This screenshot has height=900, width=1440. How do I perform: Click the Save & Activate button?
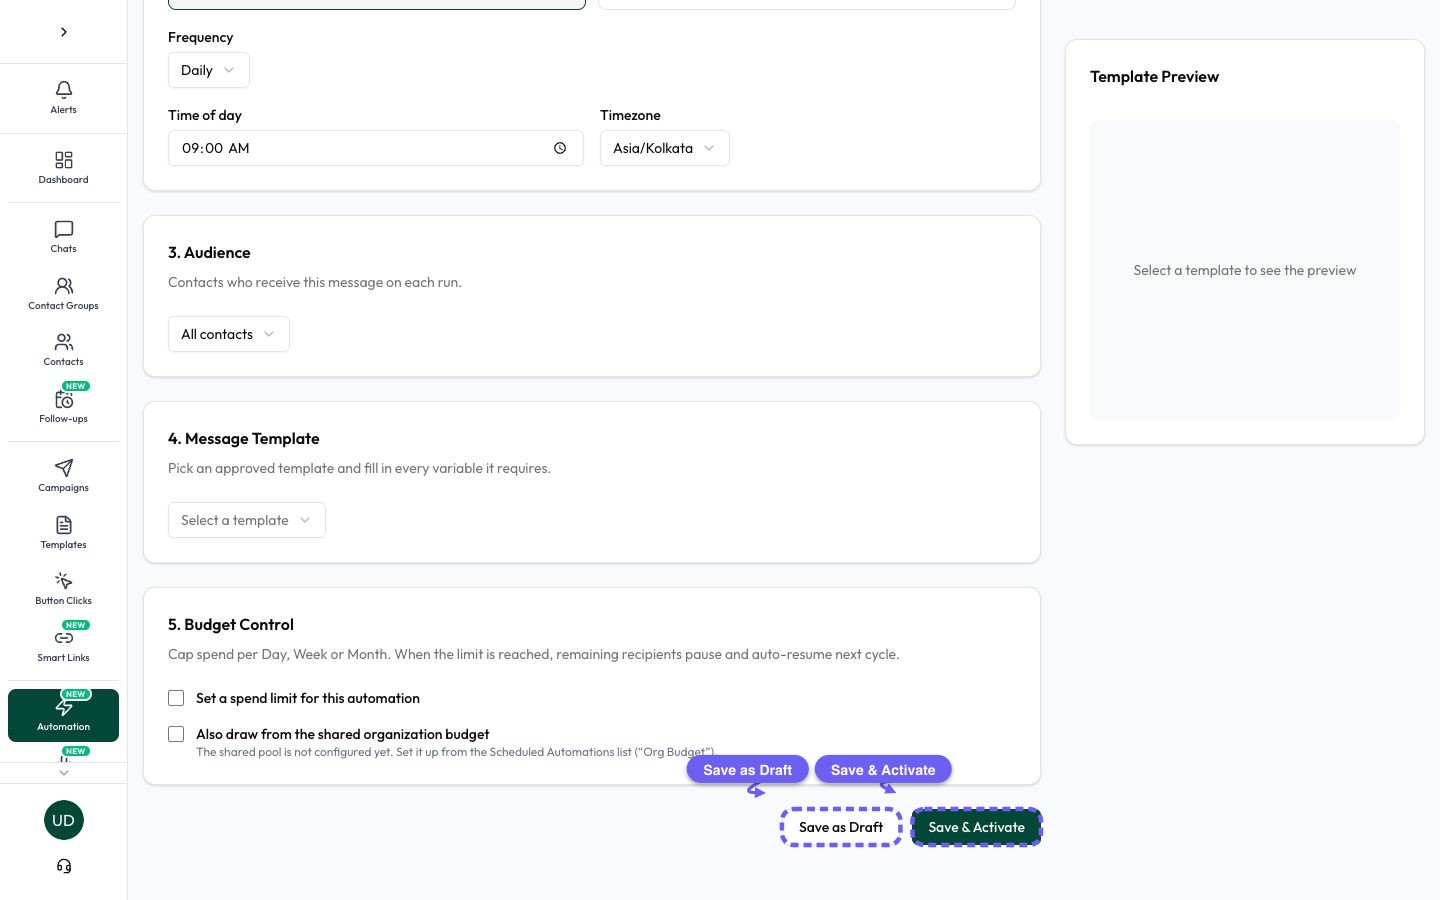[976, 827]
